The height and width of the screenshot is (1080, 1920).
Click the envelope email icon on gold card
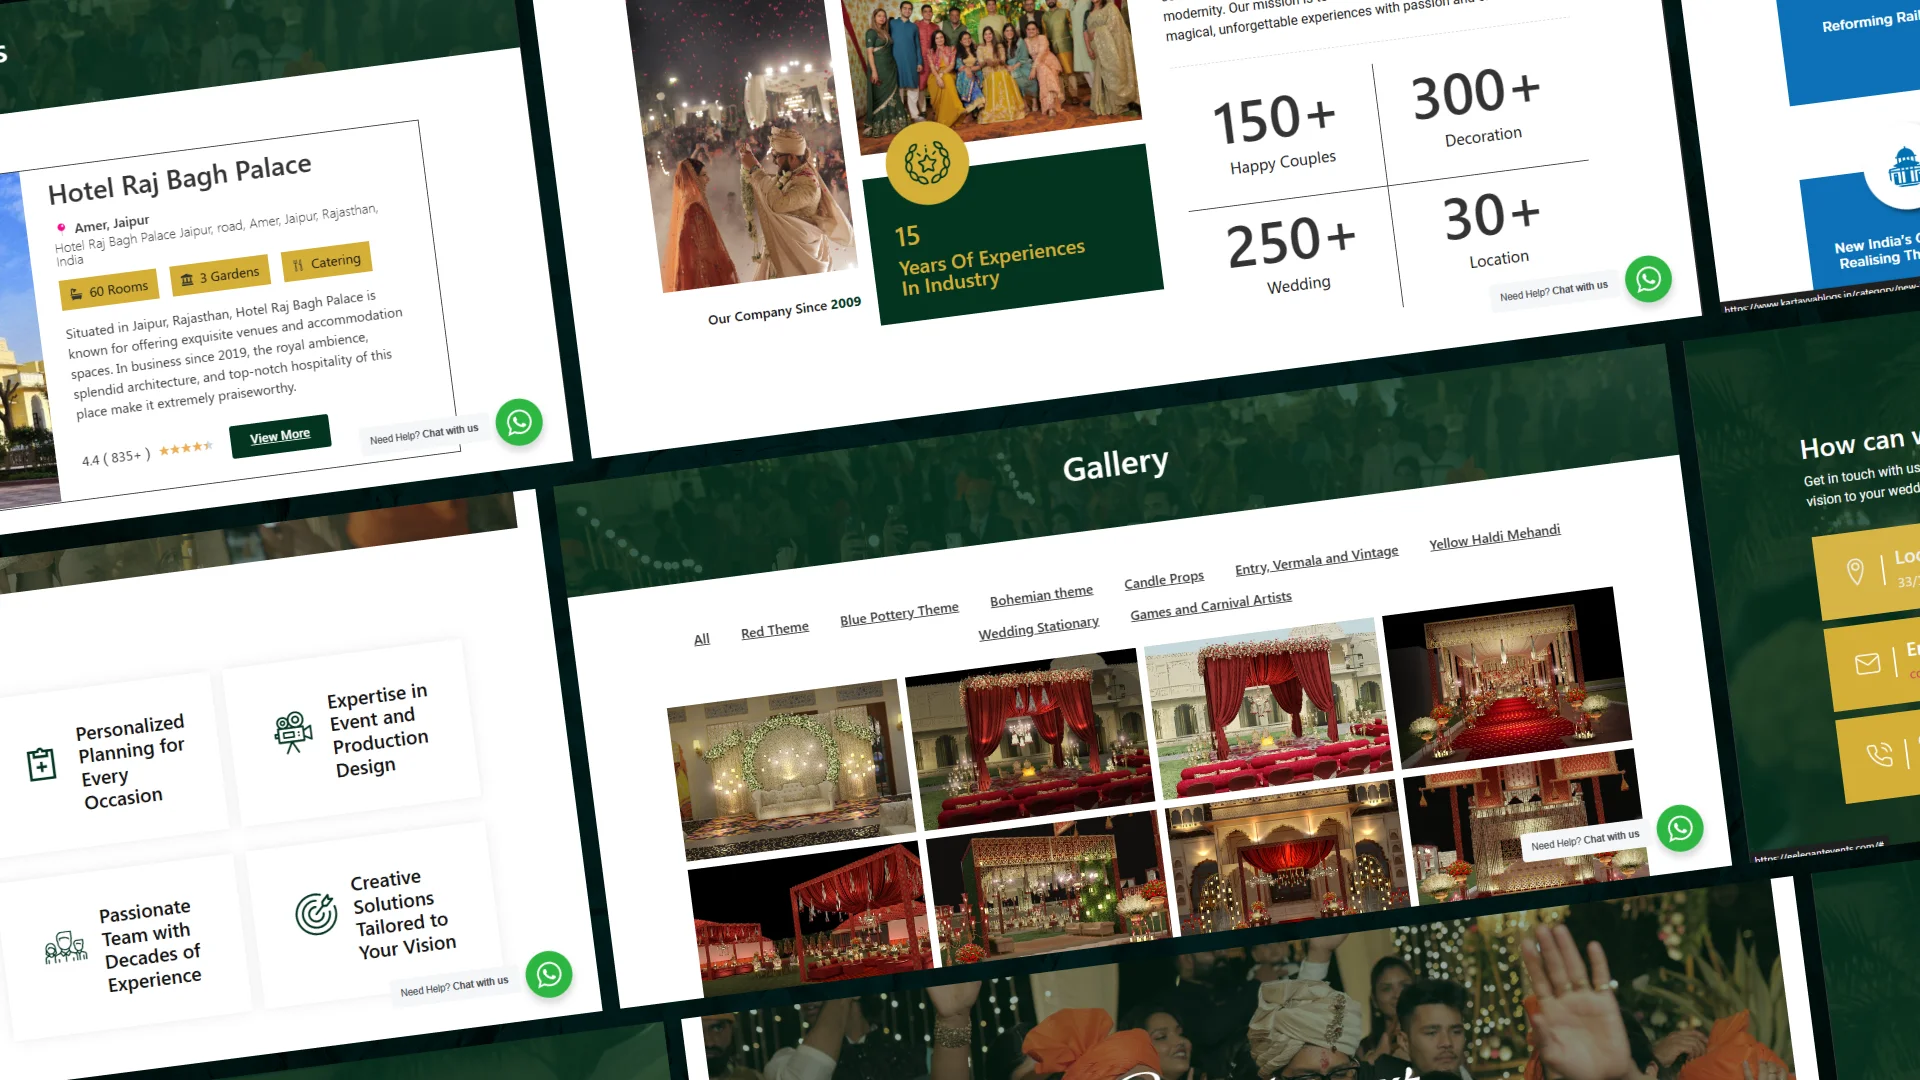click(1867, 664)
